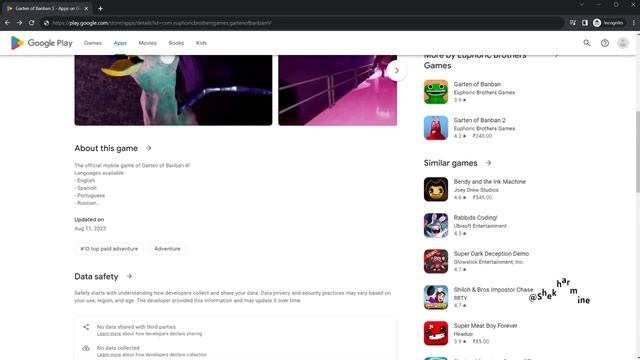Image resolution: width=640 pixels, height=360 pixels.
Task: Click the page vertical scrollbar
Action: click(x=638, y=151)
